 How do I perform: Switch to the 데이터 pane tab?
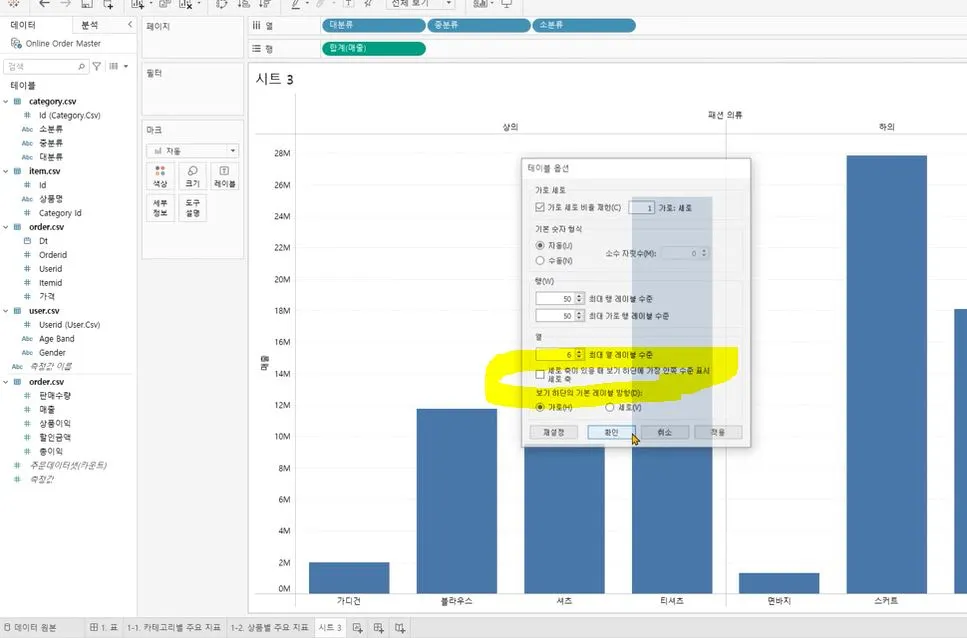[x=23, y=25]
